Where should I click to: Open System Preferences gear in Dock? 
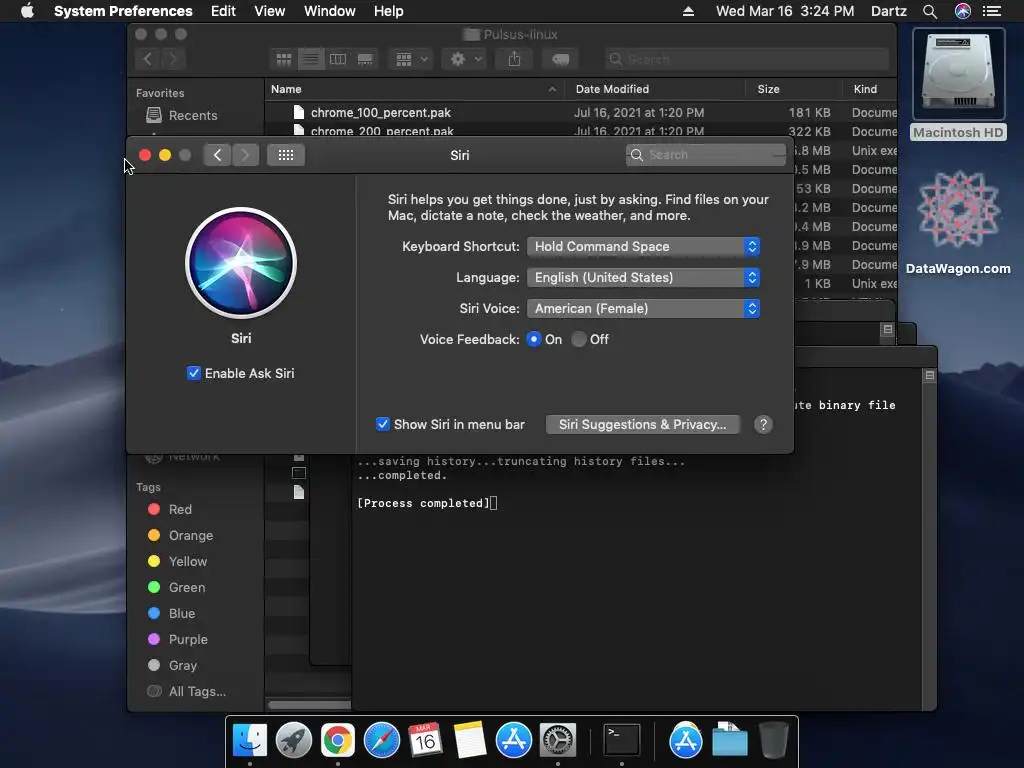pyautogui.click(x=557, y=740)
